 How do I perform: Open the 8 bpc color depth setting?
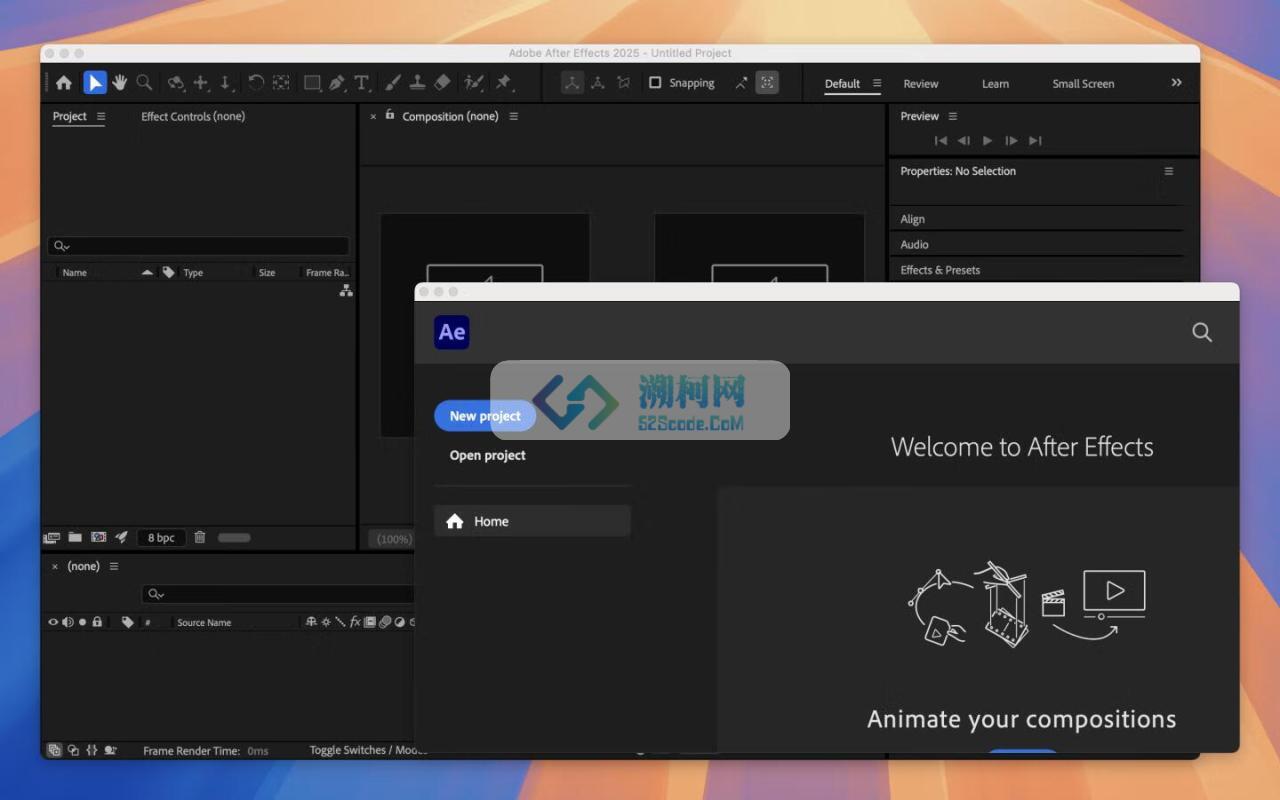161,538
